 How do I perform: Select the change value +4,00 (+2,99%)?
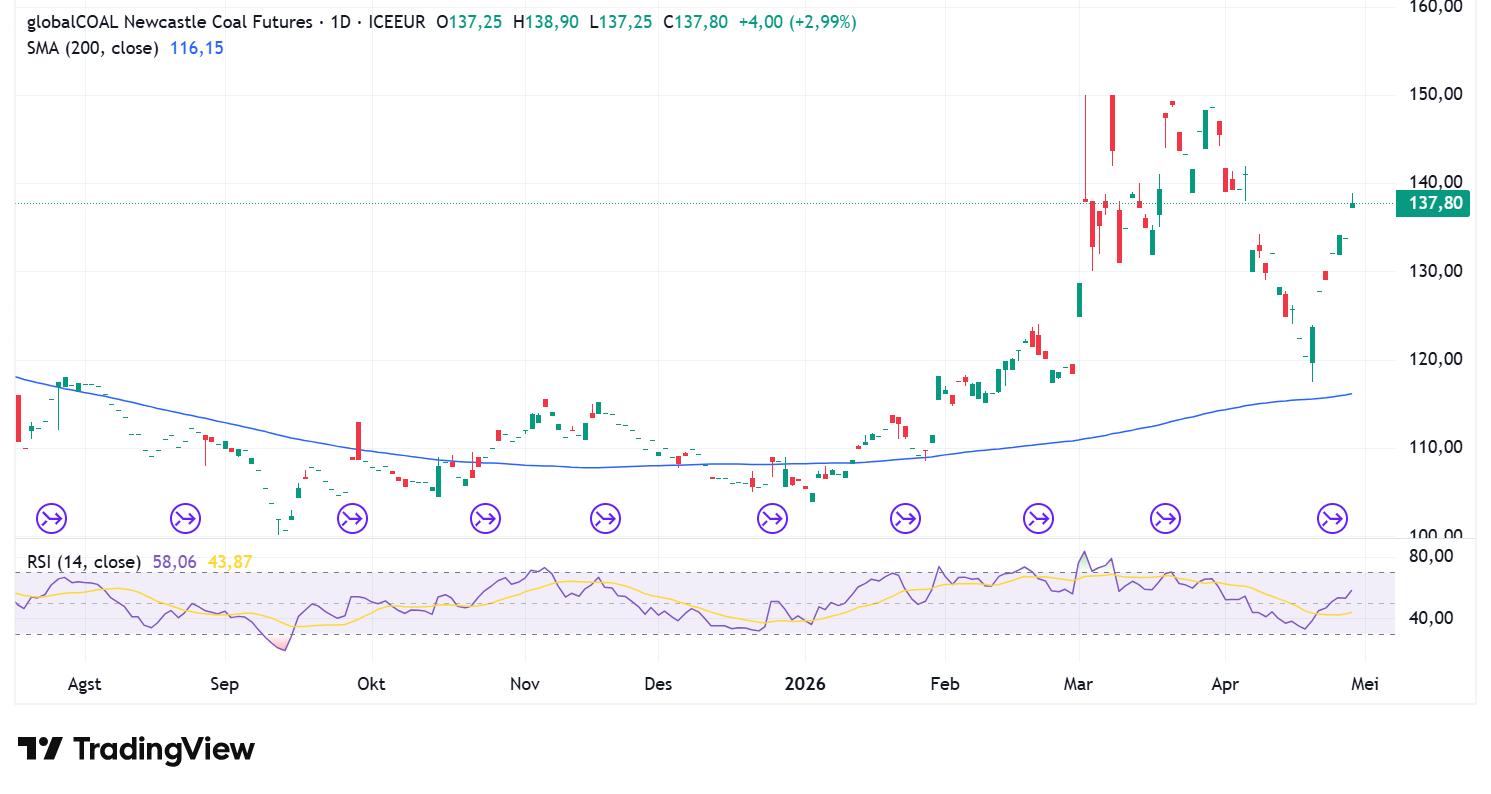(x=797, y=22)
